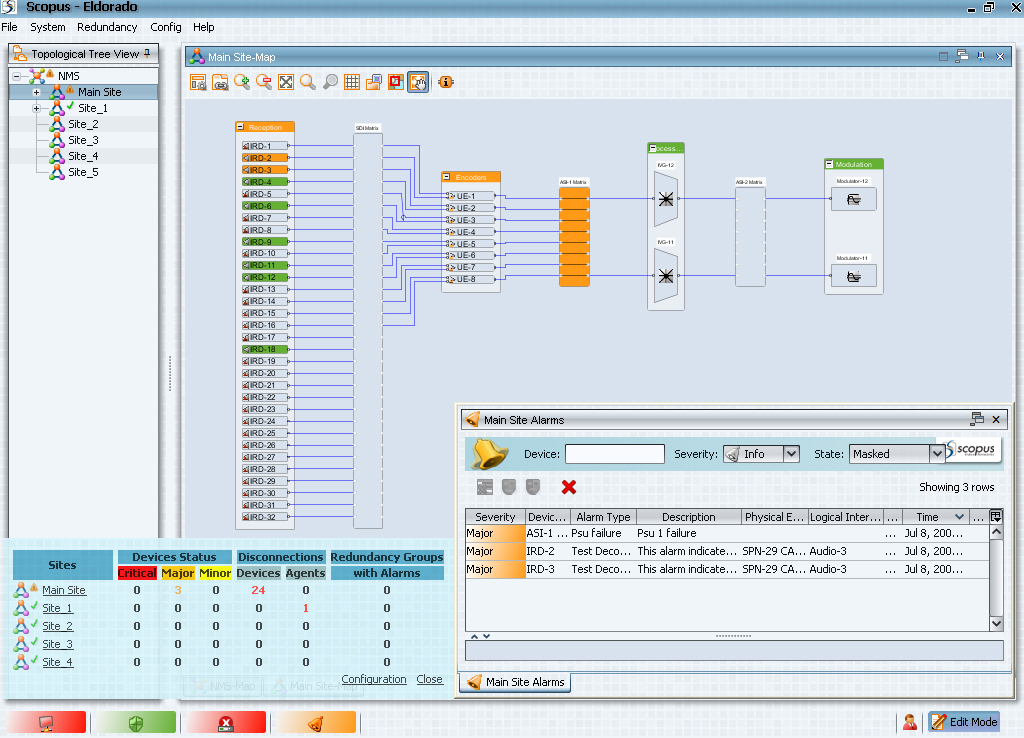Open the Site_4 link in Sites table

coord(57,662)
